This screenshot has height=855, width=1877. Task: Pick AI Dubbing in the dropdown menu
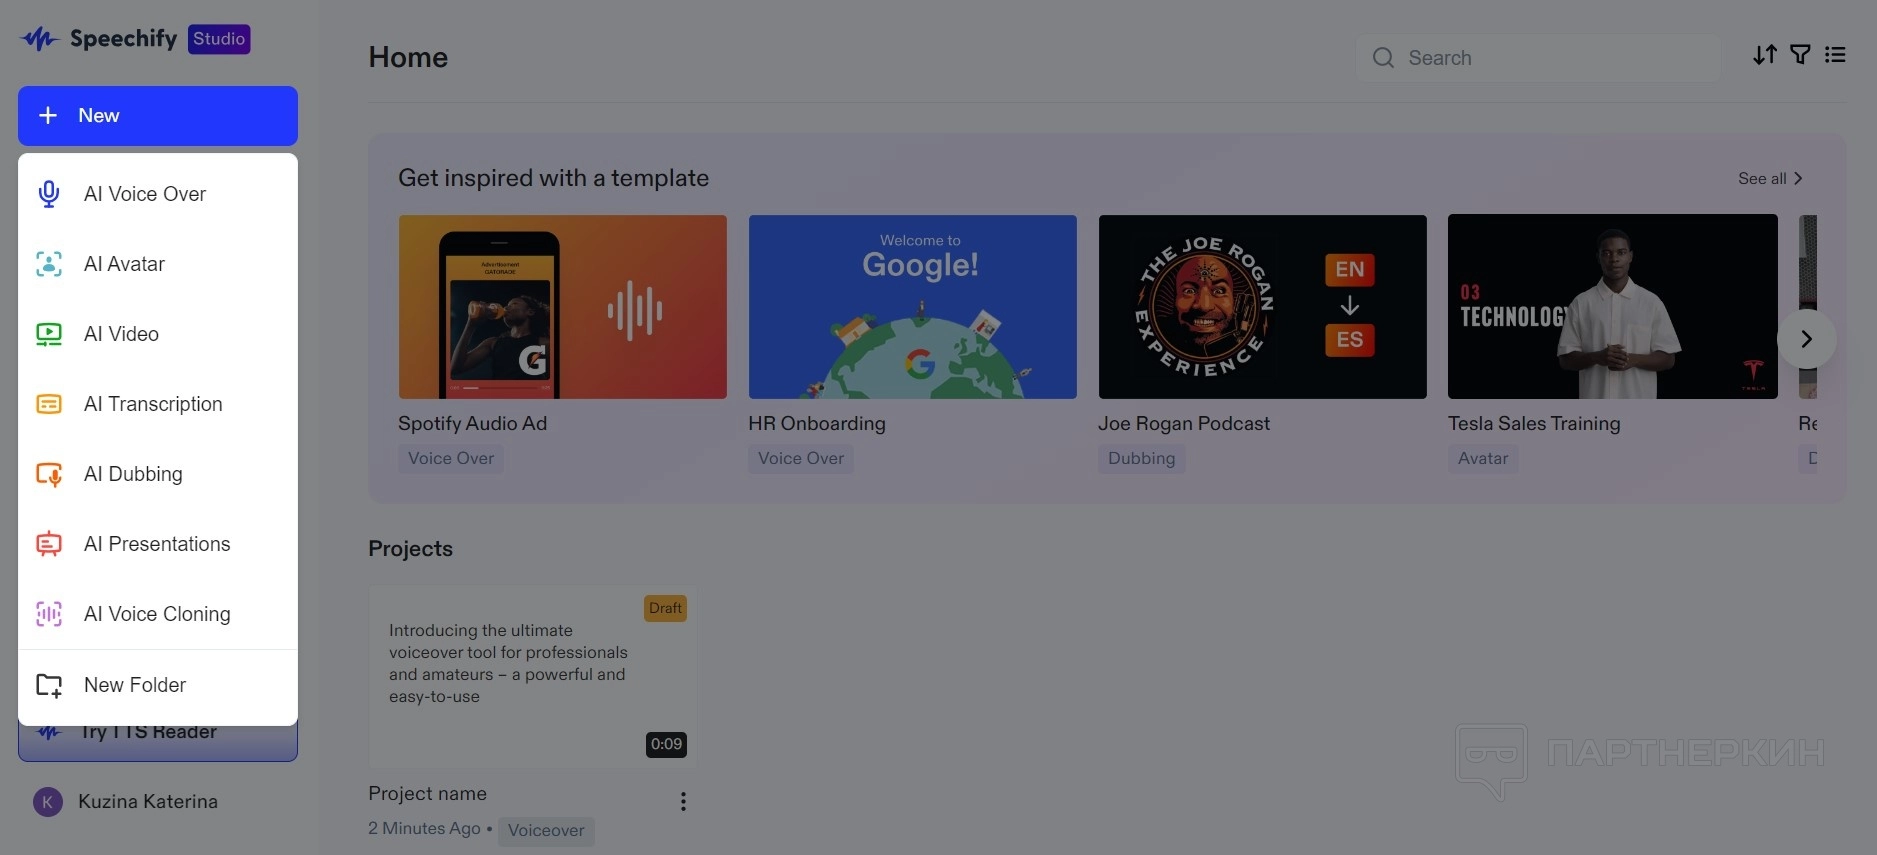coord(158,474)
